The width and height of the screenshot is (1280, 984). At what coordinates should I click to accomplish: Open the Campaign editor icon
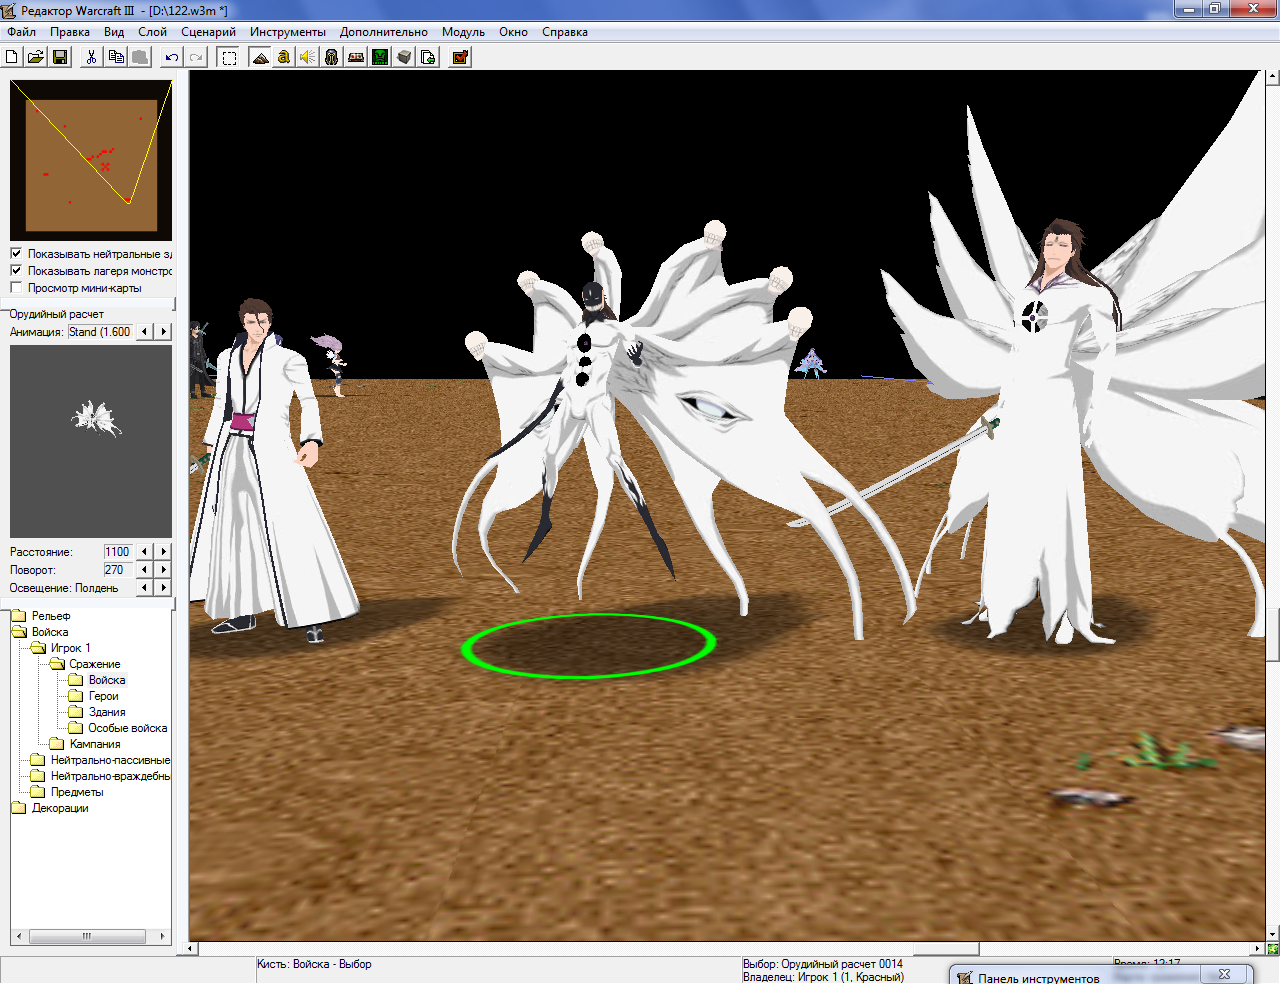click(356, 57)
